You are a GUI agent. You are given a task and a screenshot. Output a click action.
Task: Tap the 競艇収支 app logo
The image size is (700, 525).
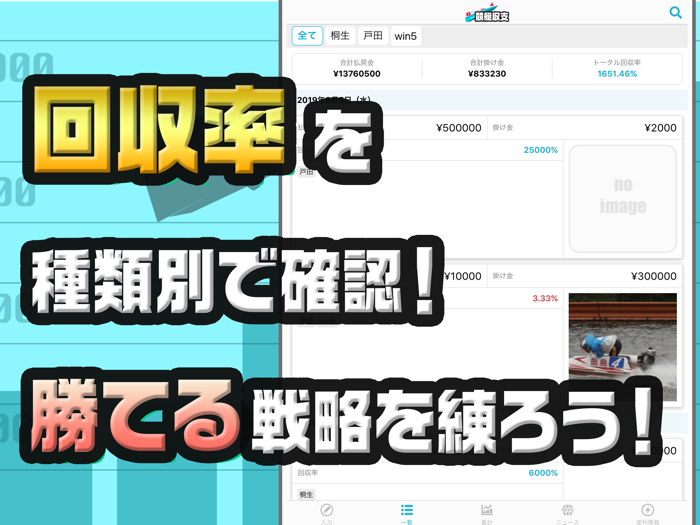coord(487,13)
